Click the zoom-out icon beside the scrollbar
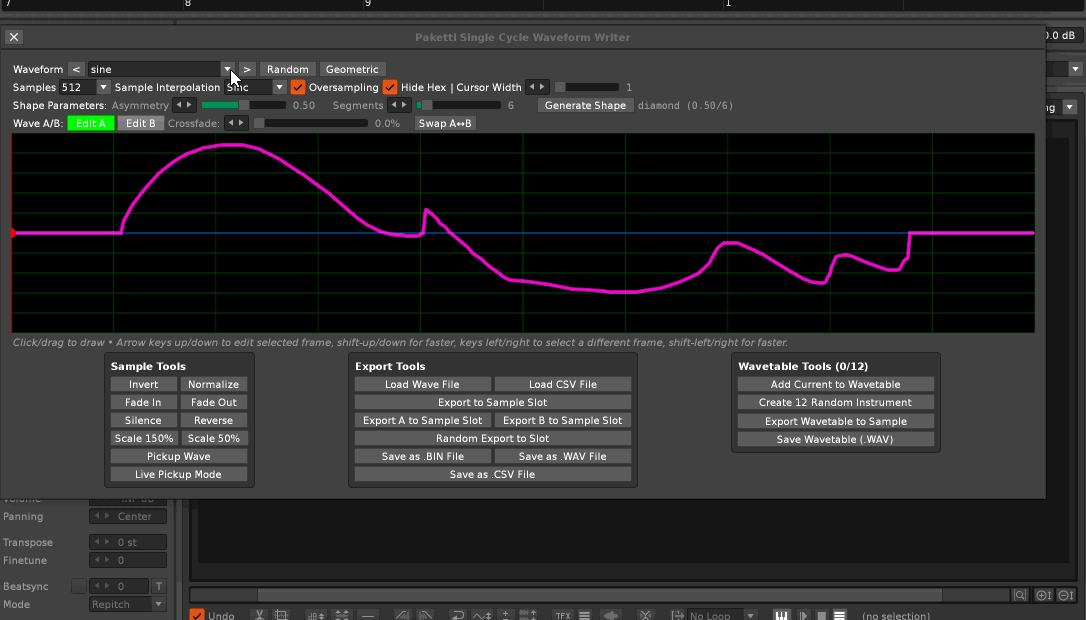This screenshot has height=620, width=1086. point(1064,595)
